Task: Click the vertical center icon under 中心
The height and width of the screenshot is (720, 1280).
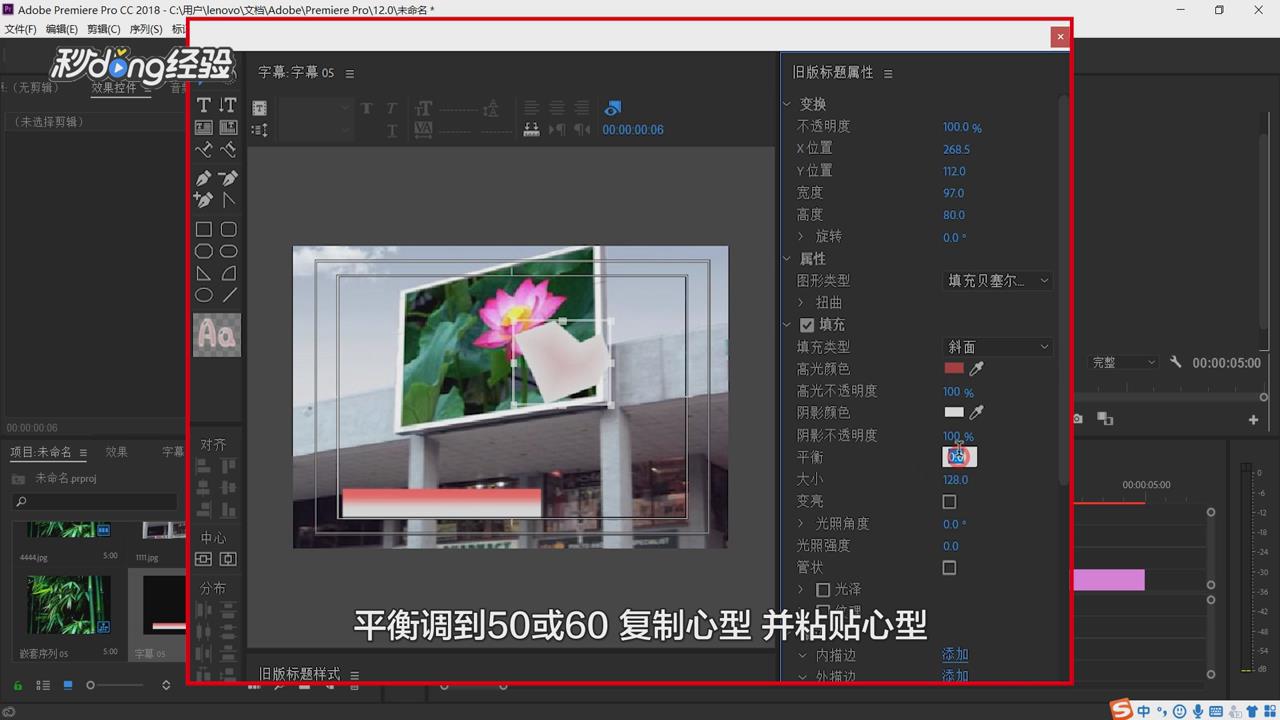Action: click(228, 559)
